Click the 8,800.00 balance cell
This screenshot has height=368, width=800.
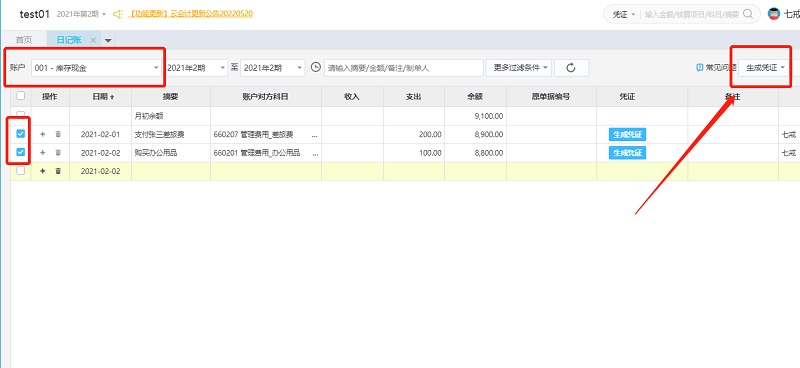(x=475, y=153)
